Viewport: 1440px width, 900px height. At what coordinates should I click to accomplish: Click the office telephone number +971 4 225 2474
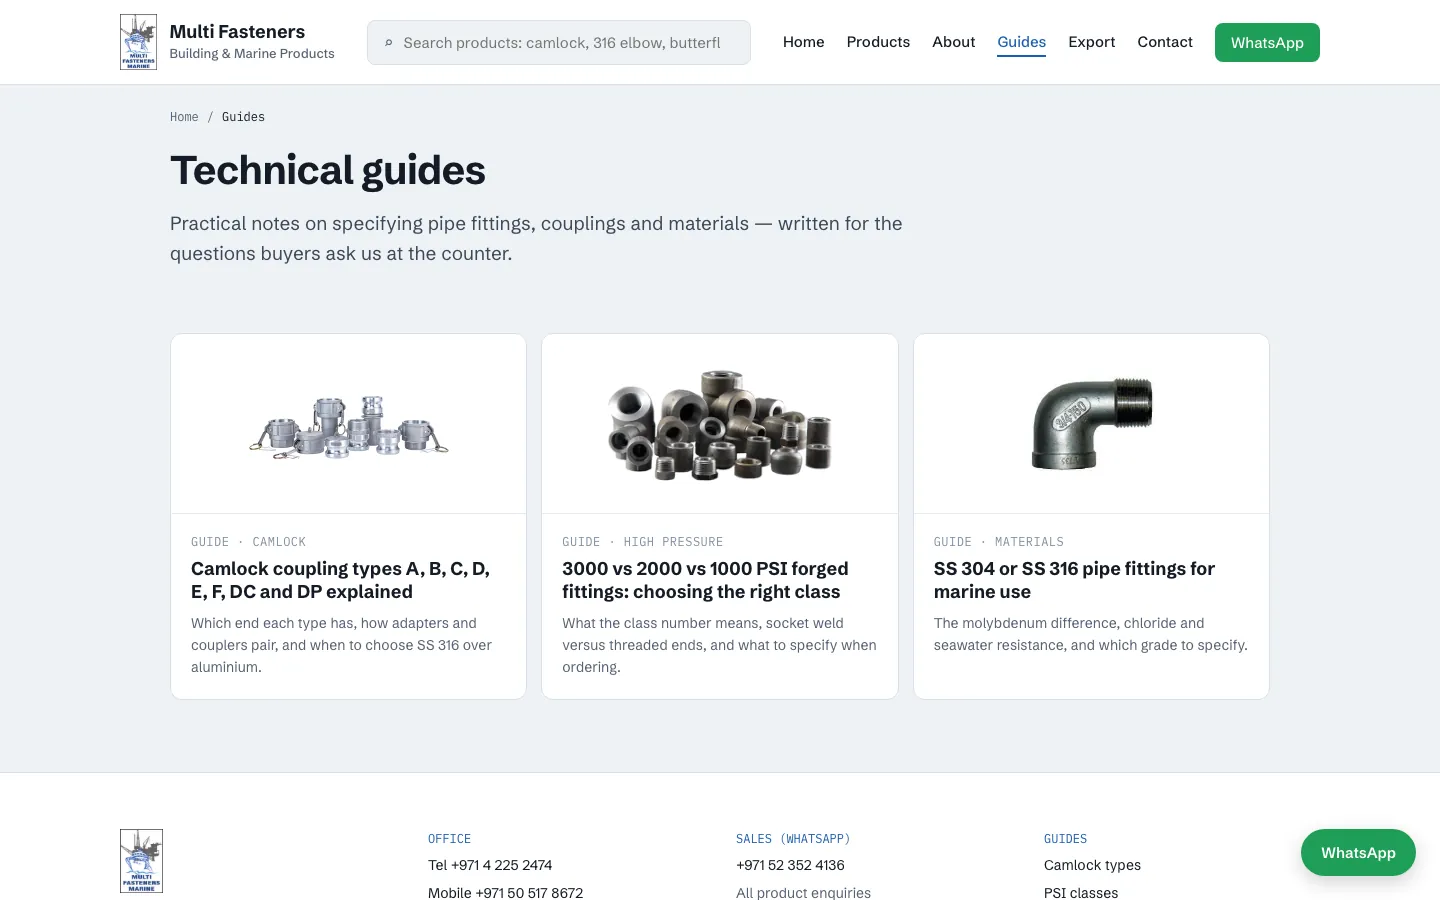pyautogui.click(x=490, y=865)
